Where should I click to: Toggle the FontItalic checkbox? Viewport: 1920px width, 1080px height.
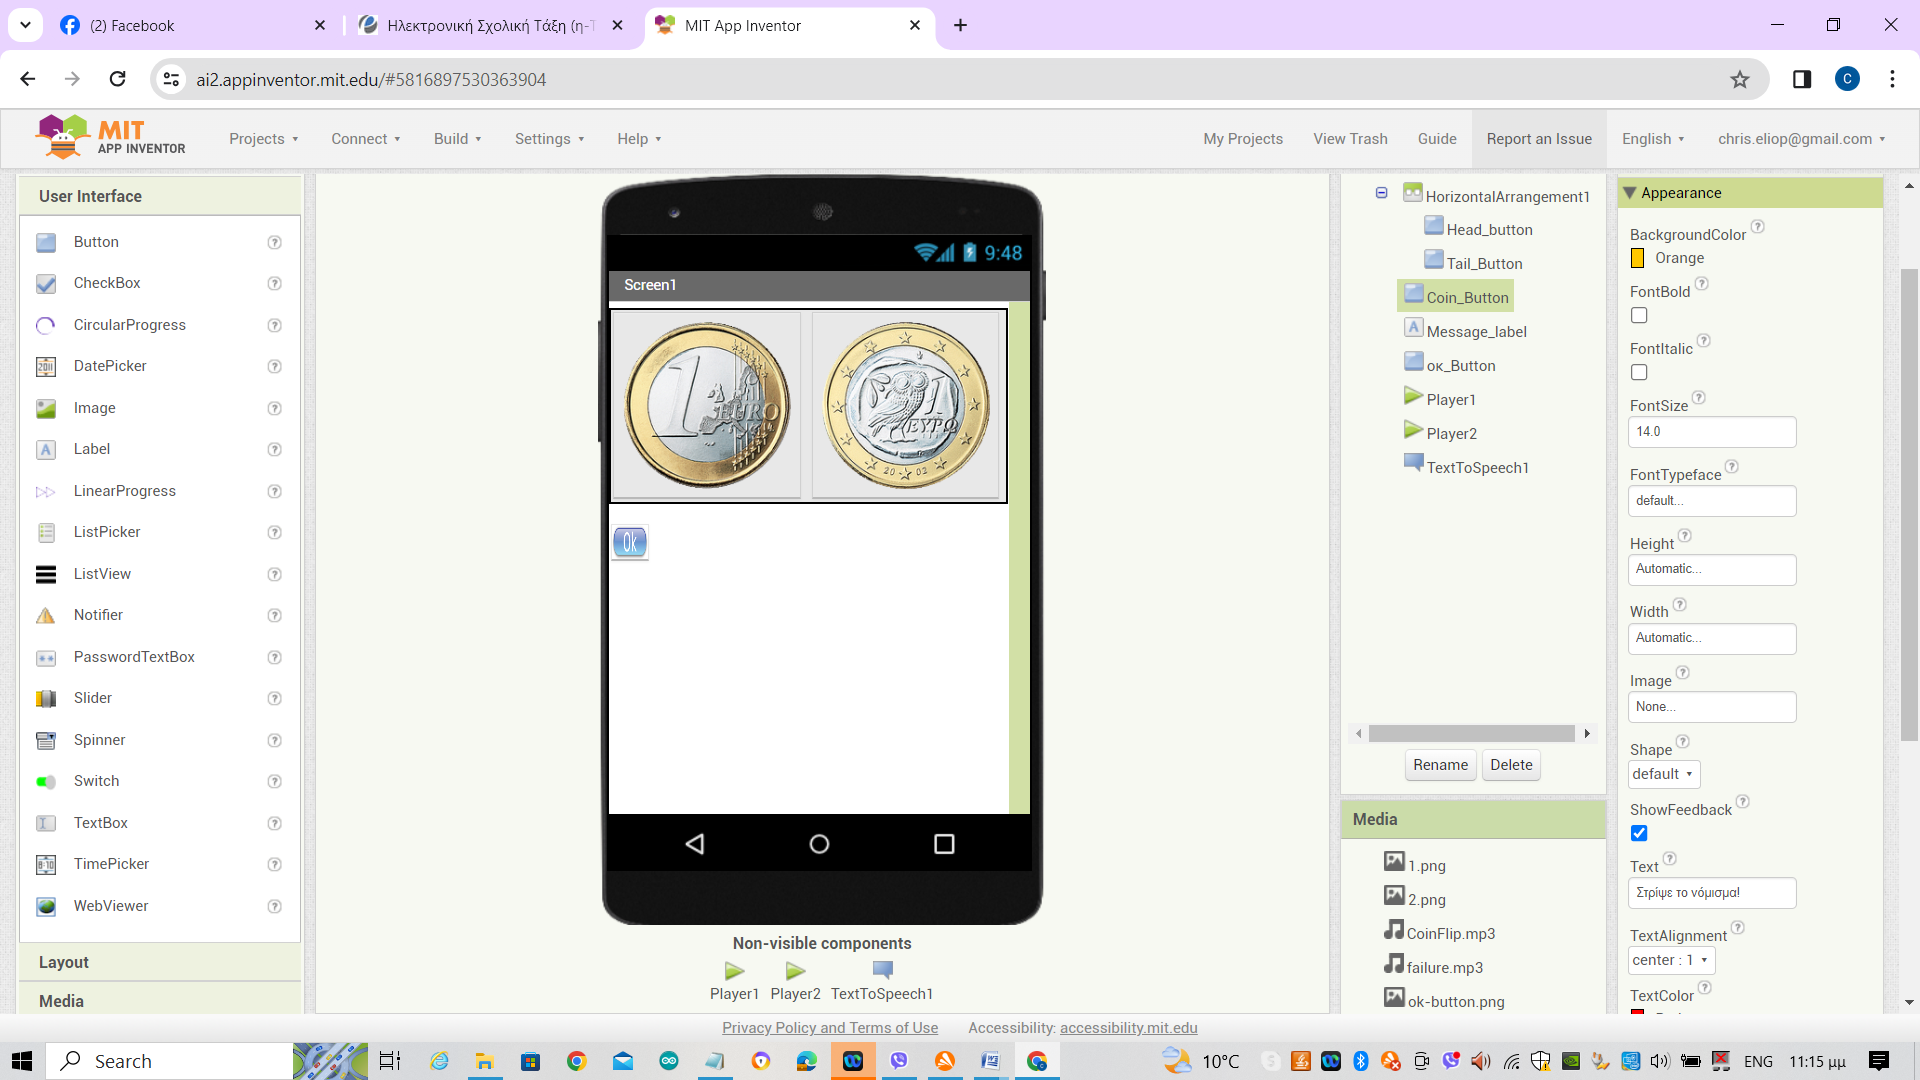(1639, 372)
